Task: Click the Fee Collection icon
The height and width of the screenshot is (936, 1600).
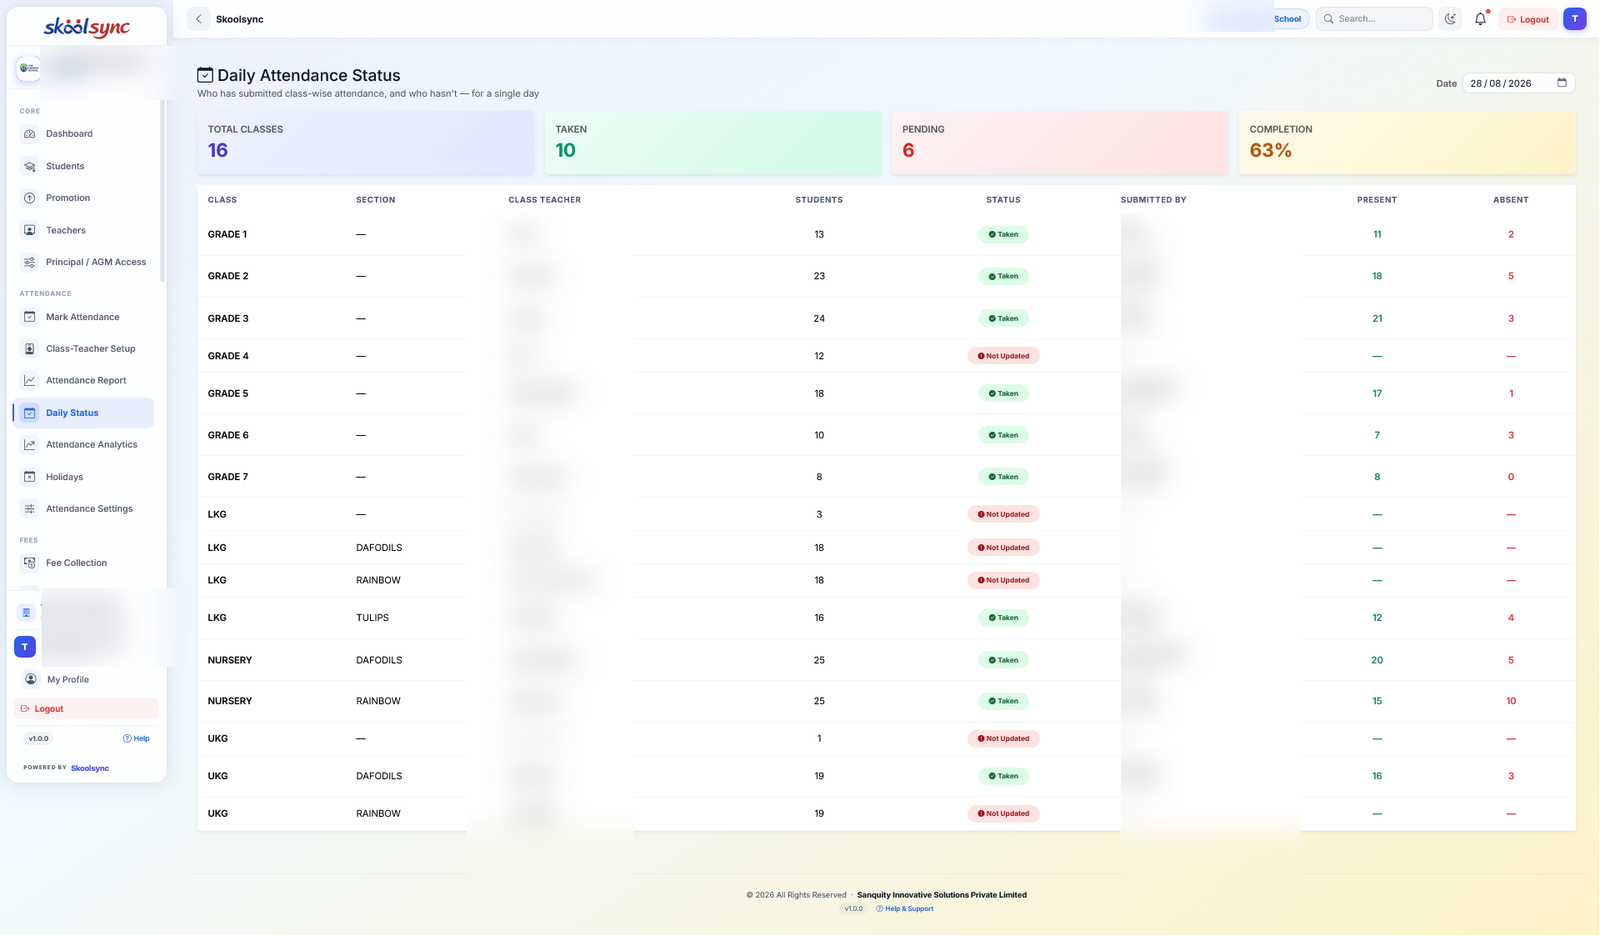Action: (x=30, y=563)
